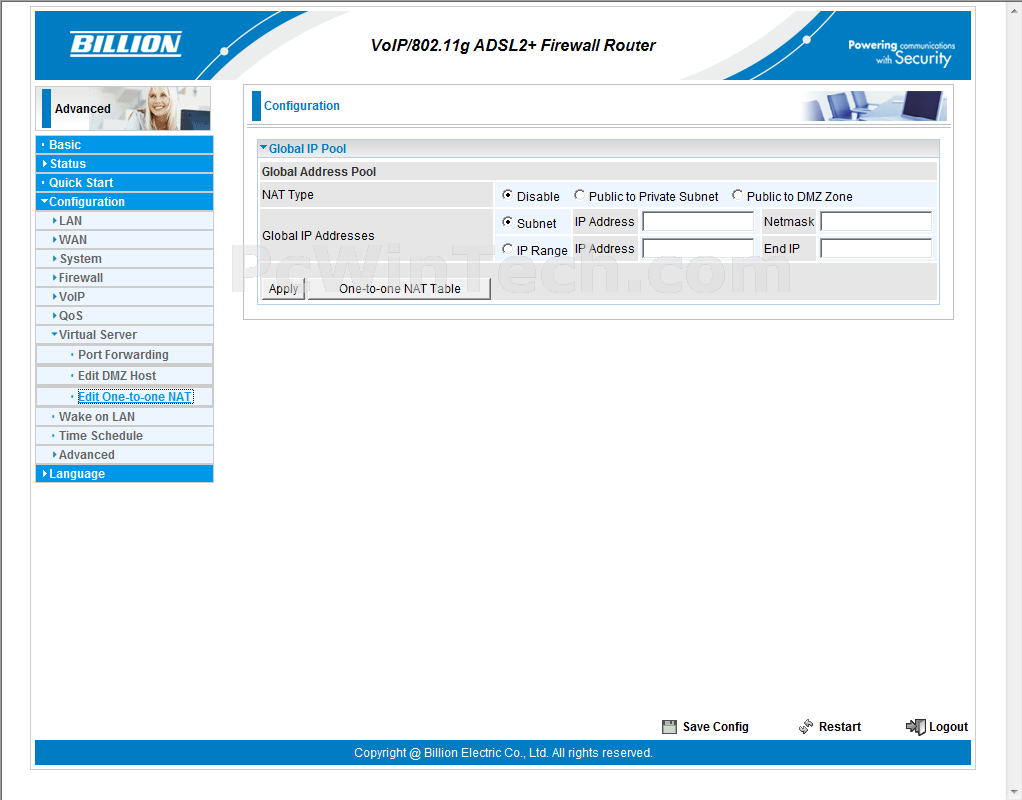The height and width of the screenshot is (800, 1022).
Task: Click the Apply button
Action: (283, 289)
